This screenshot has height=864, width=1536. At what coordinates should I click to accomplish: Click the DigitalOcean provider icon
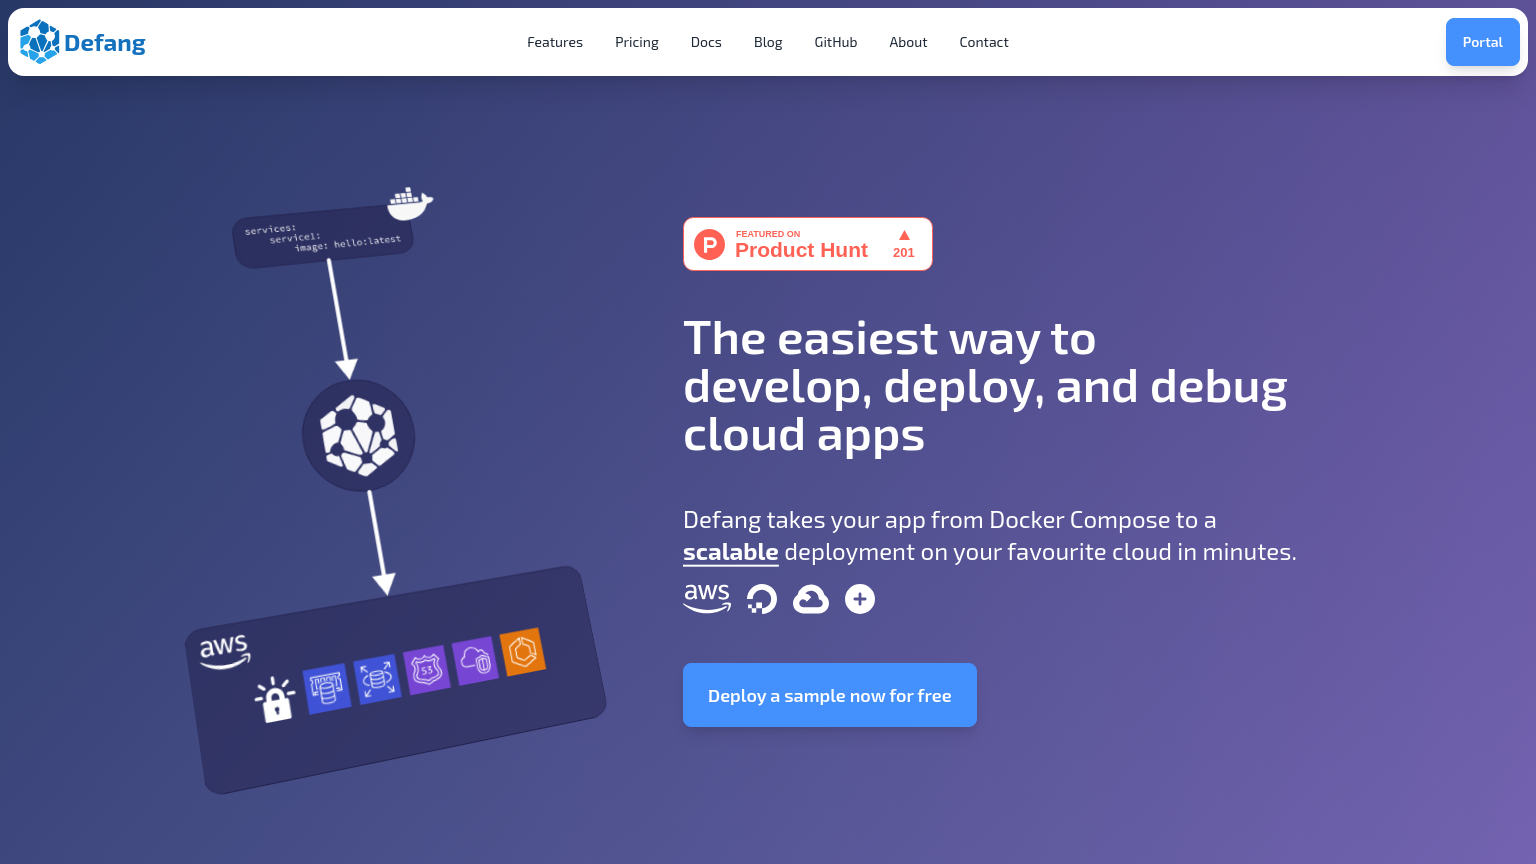(x=761, y=599)
